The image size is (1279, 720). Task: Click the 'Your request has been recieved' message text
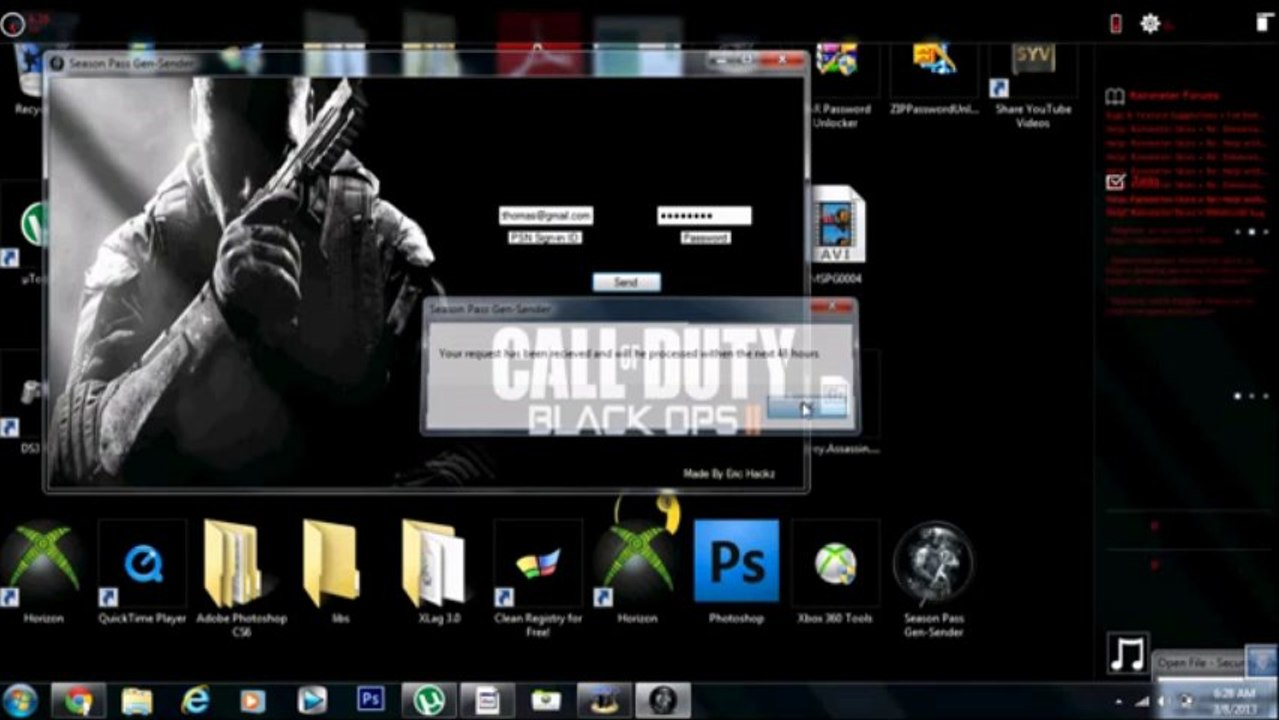pos(629,354)
